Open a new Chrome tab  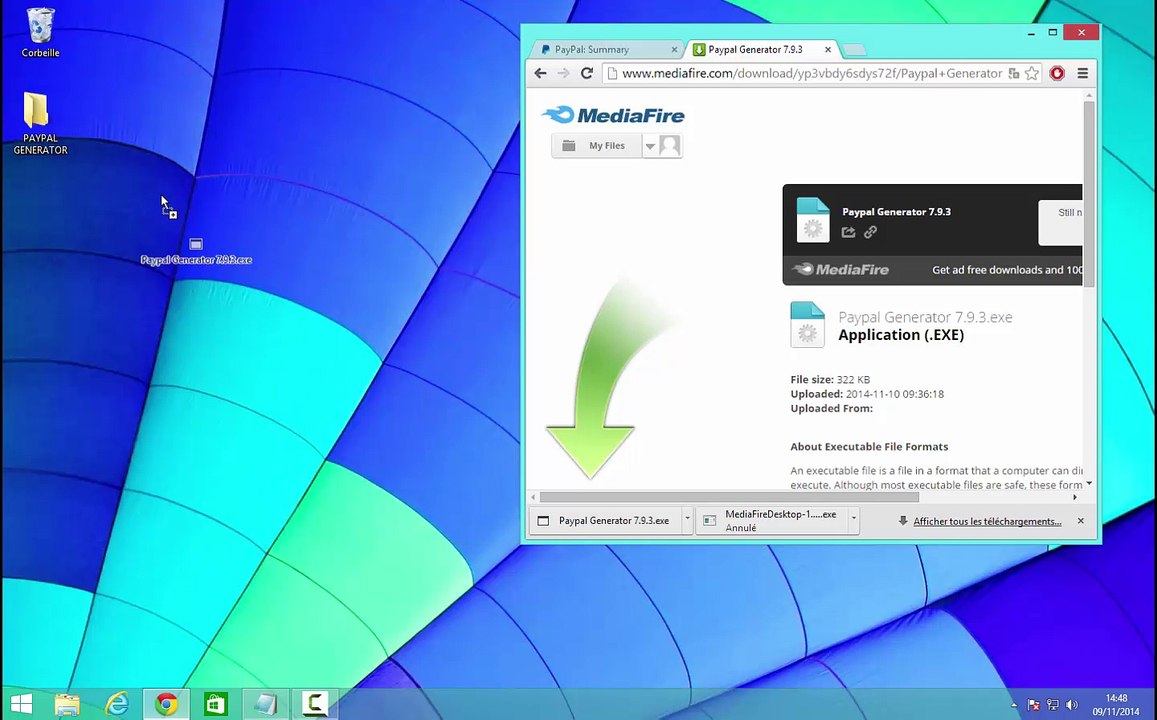(854, 49)
